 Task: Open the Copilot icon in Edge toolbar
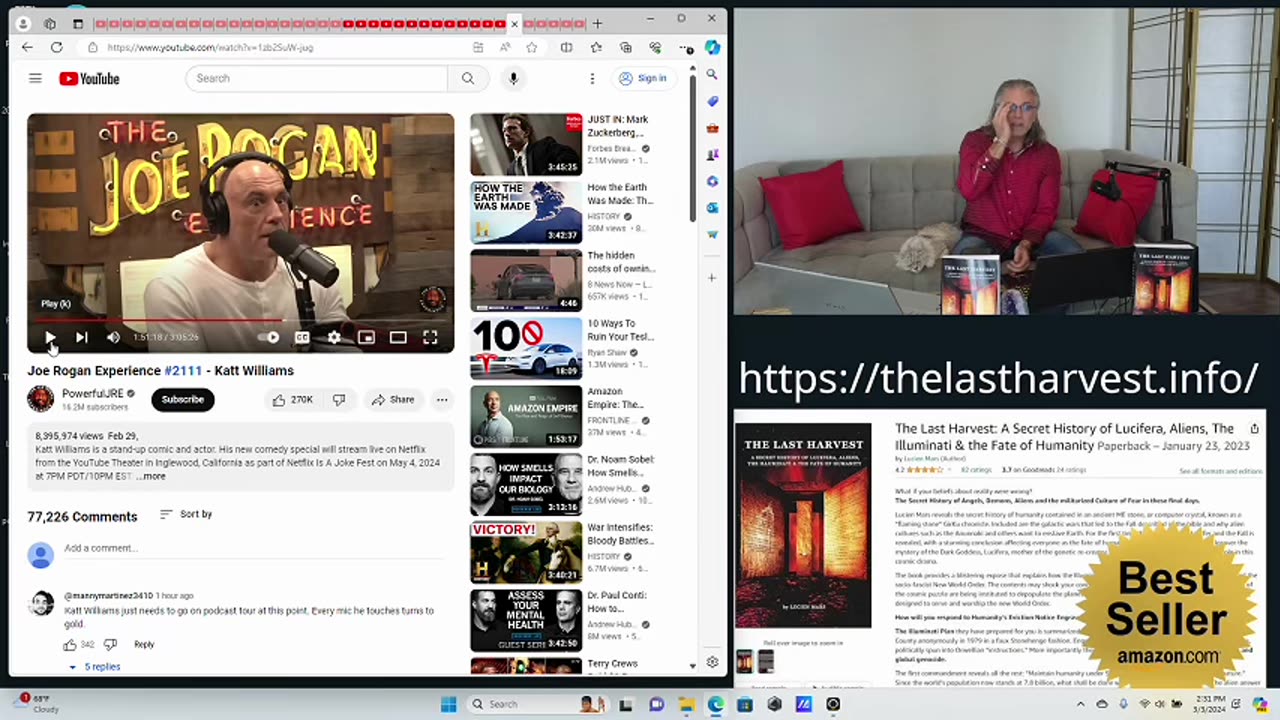(712, 47)
